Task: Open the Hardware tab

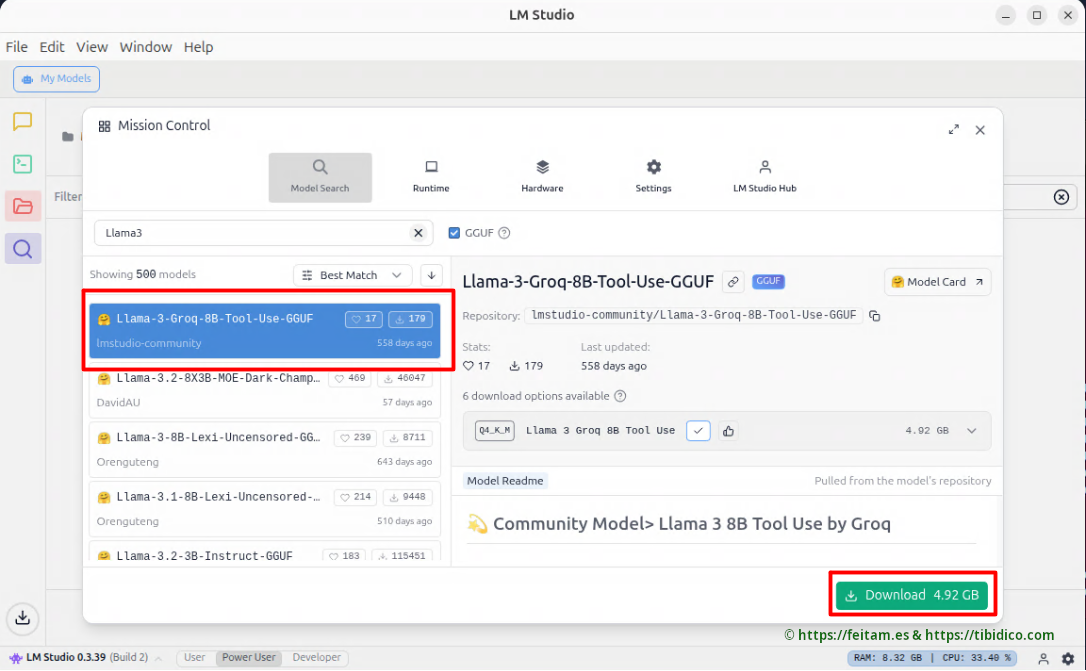Action: (x=542, y=177)
